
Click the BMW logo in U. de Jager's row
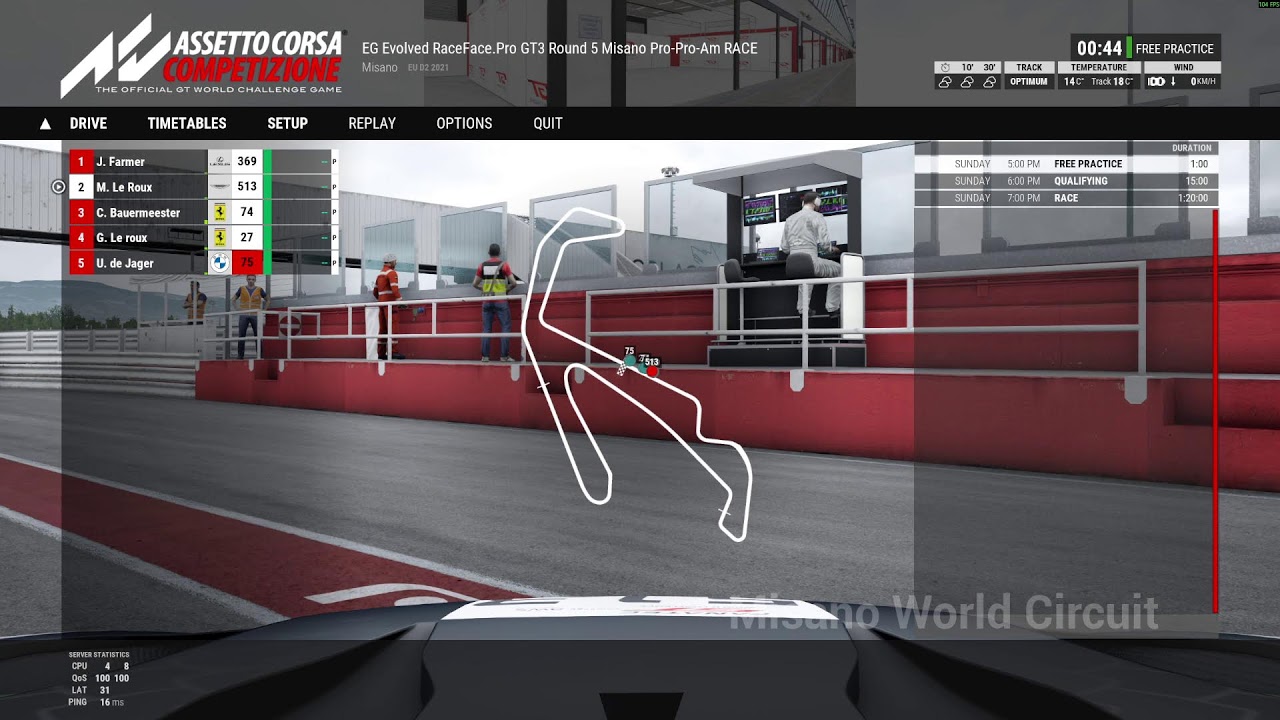pyautogui.click(x=219, y=263)
